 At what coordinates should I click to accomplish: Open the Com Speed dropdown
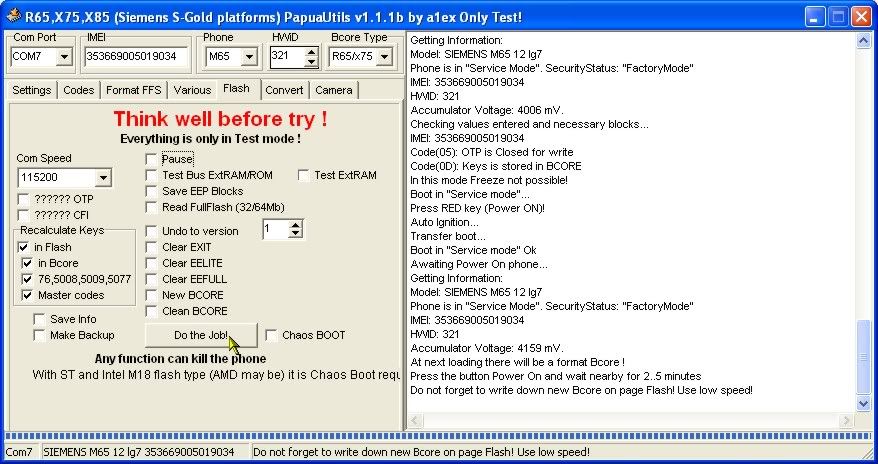pos(103,178)
